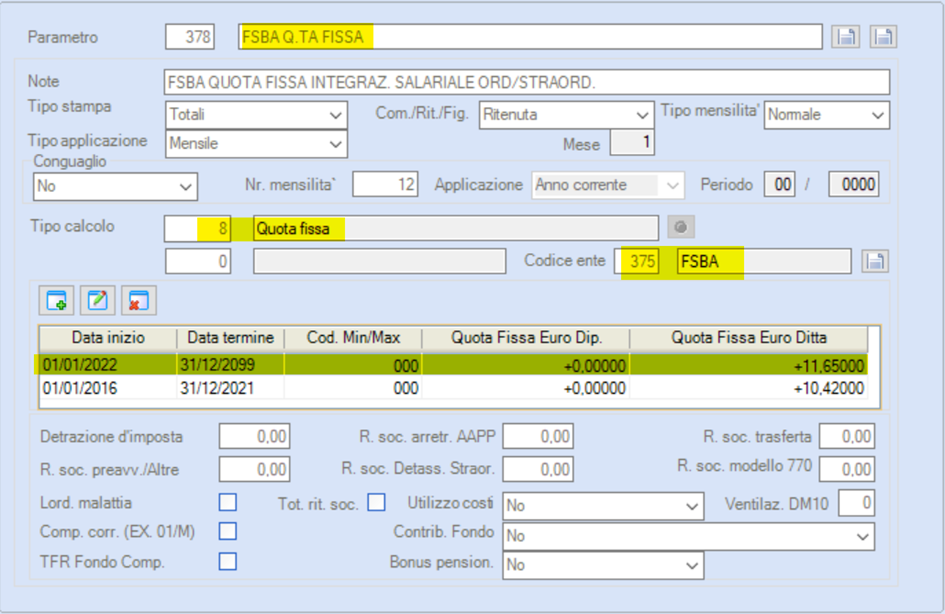The image size is (945, 614).
Task: Click the Detrazione d'imposta field
Action: 254,436
